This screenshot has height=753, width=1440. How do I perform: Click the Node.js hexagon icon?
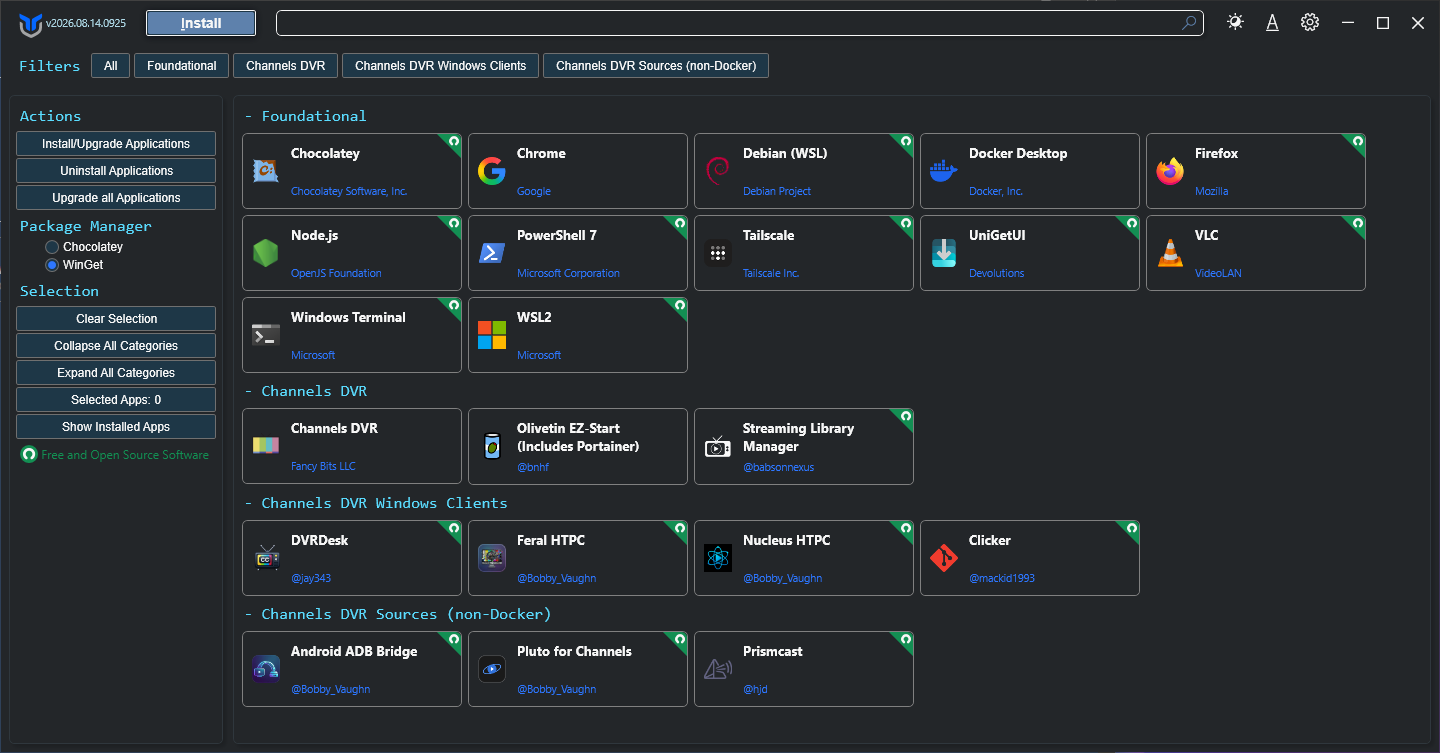tap(266, 253)
